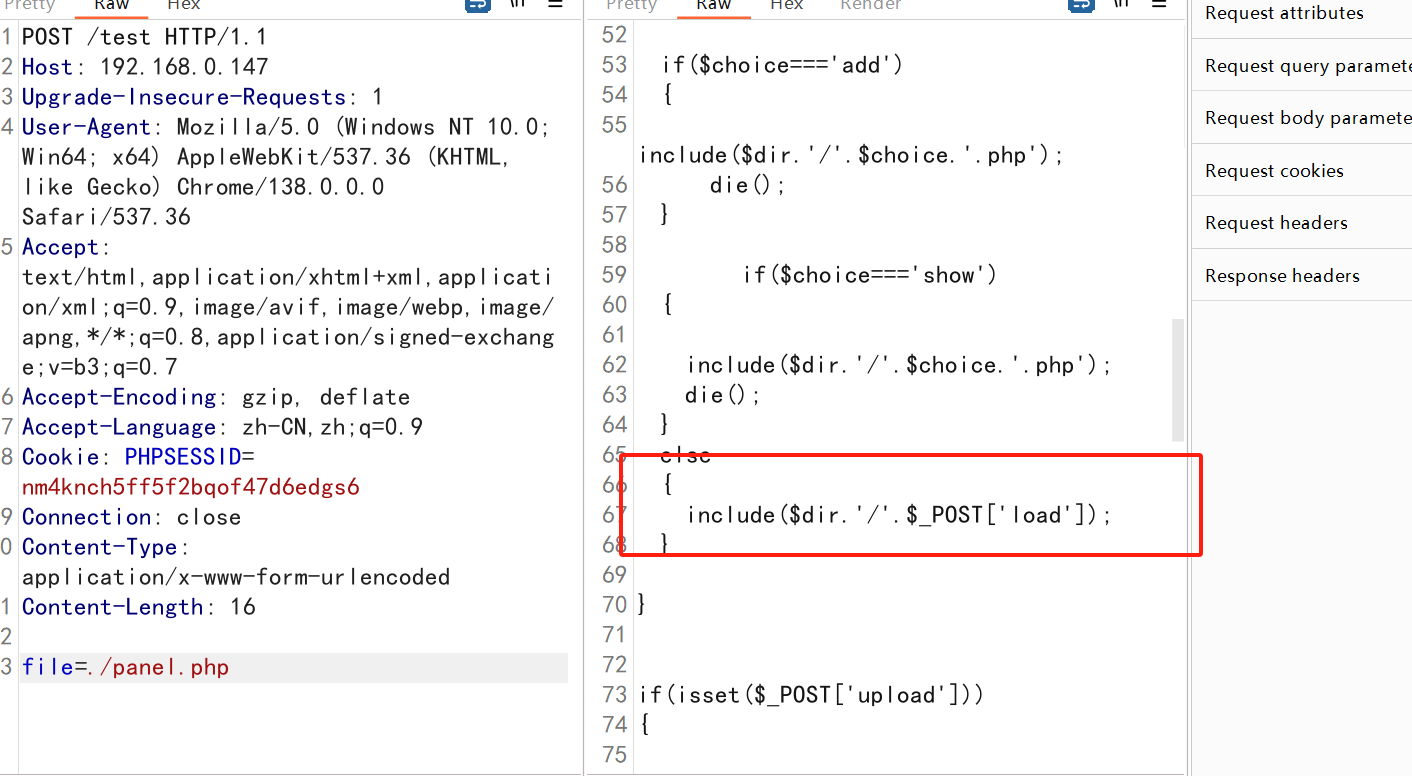Screen dimensions: 1412x776
Task: Click the Accept header name
Action: 60,247
